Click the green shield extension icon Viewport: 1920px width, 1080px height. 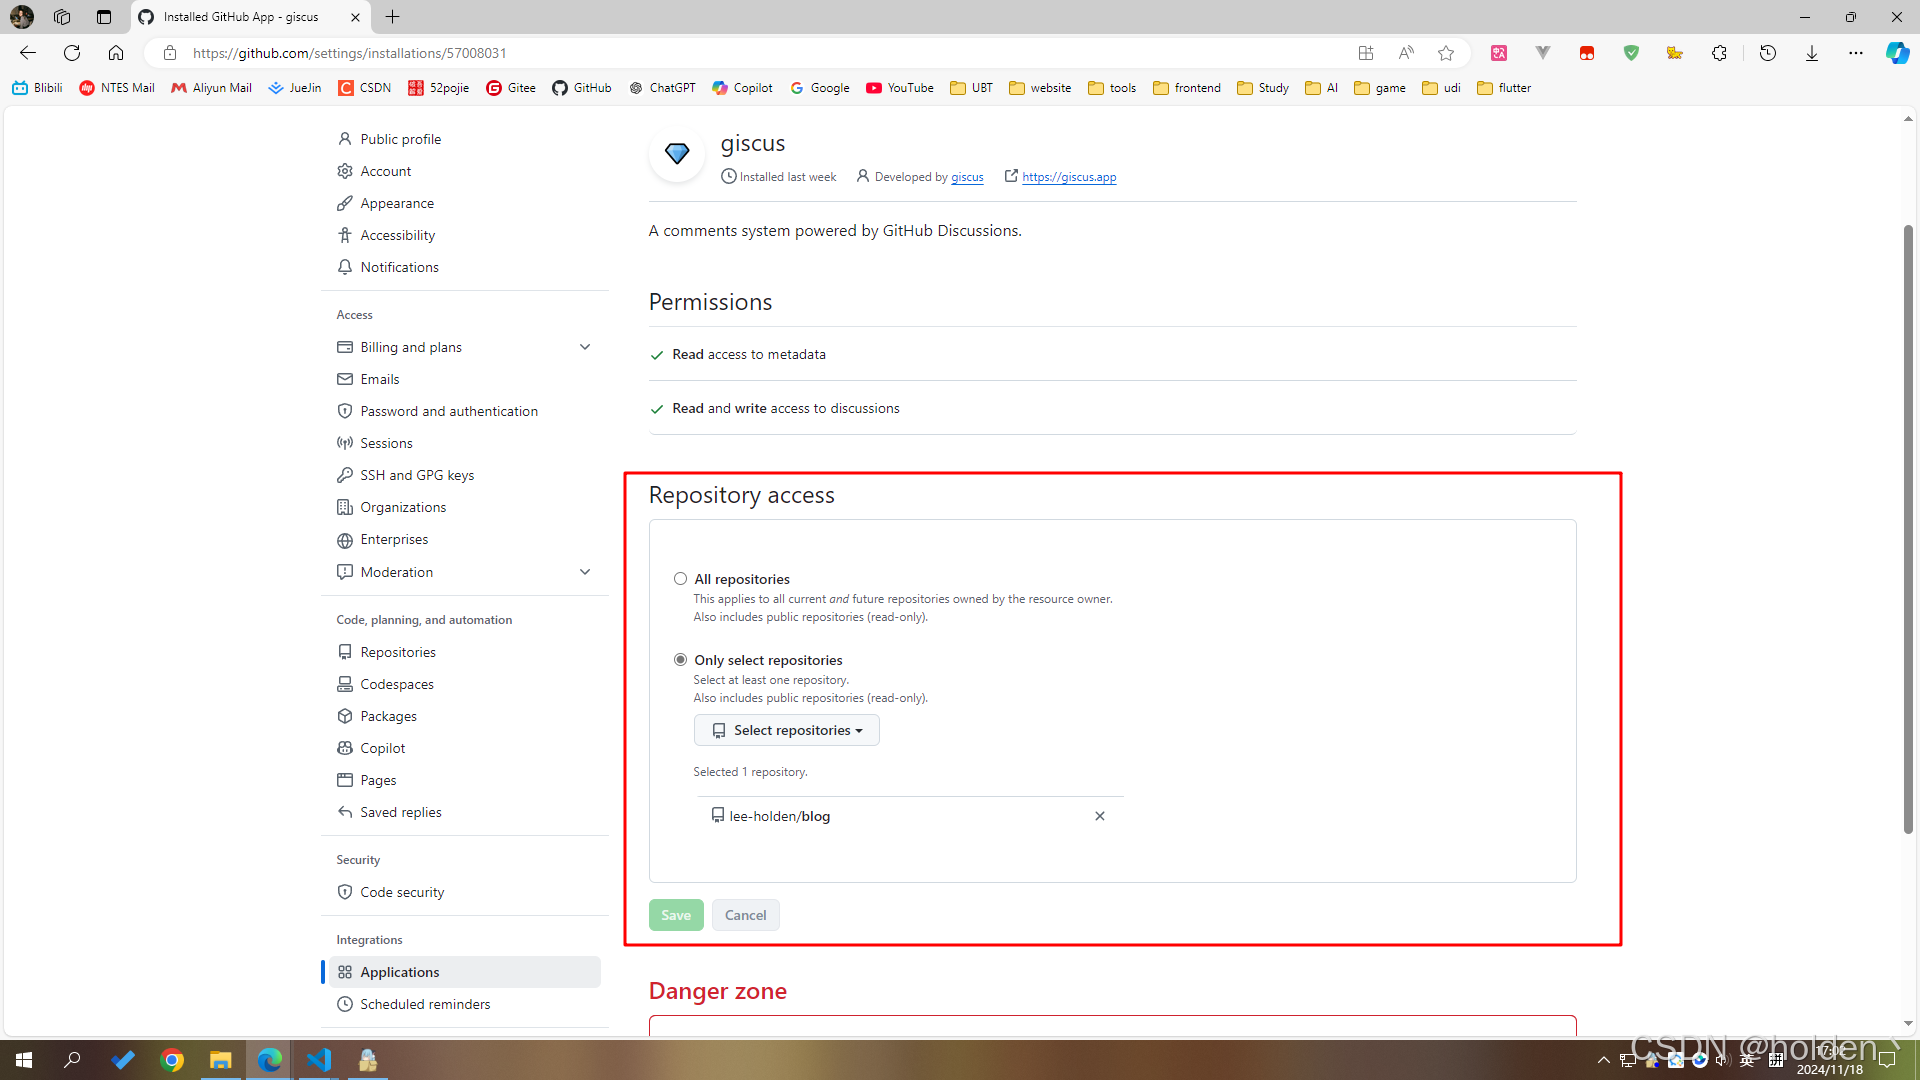[x=1631, y=53]
